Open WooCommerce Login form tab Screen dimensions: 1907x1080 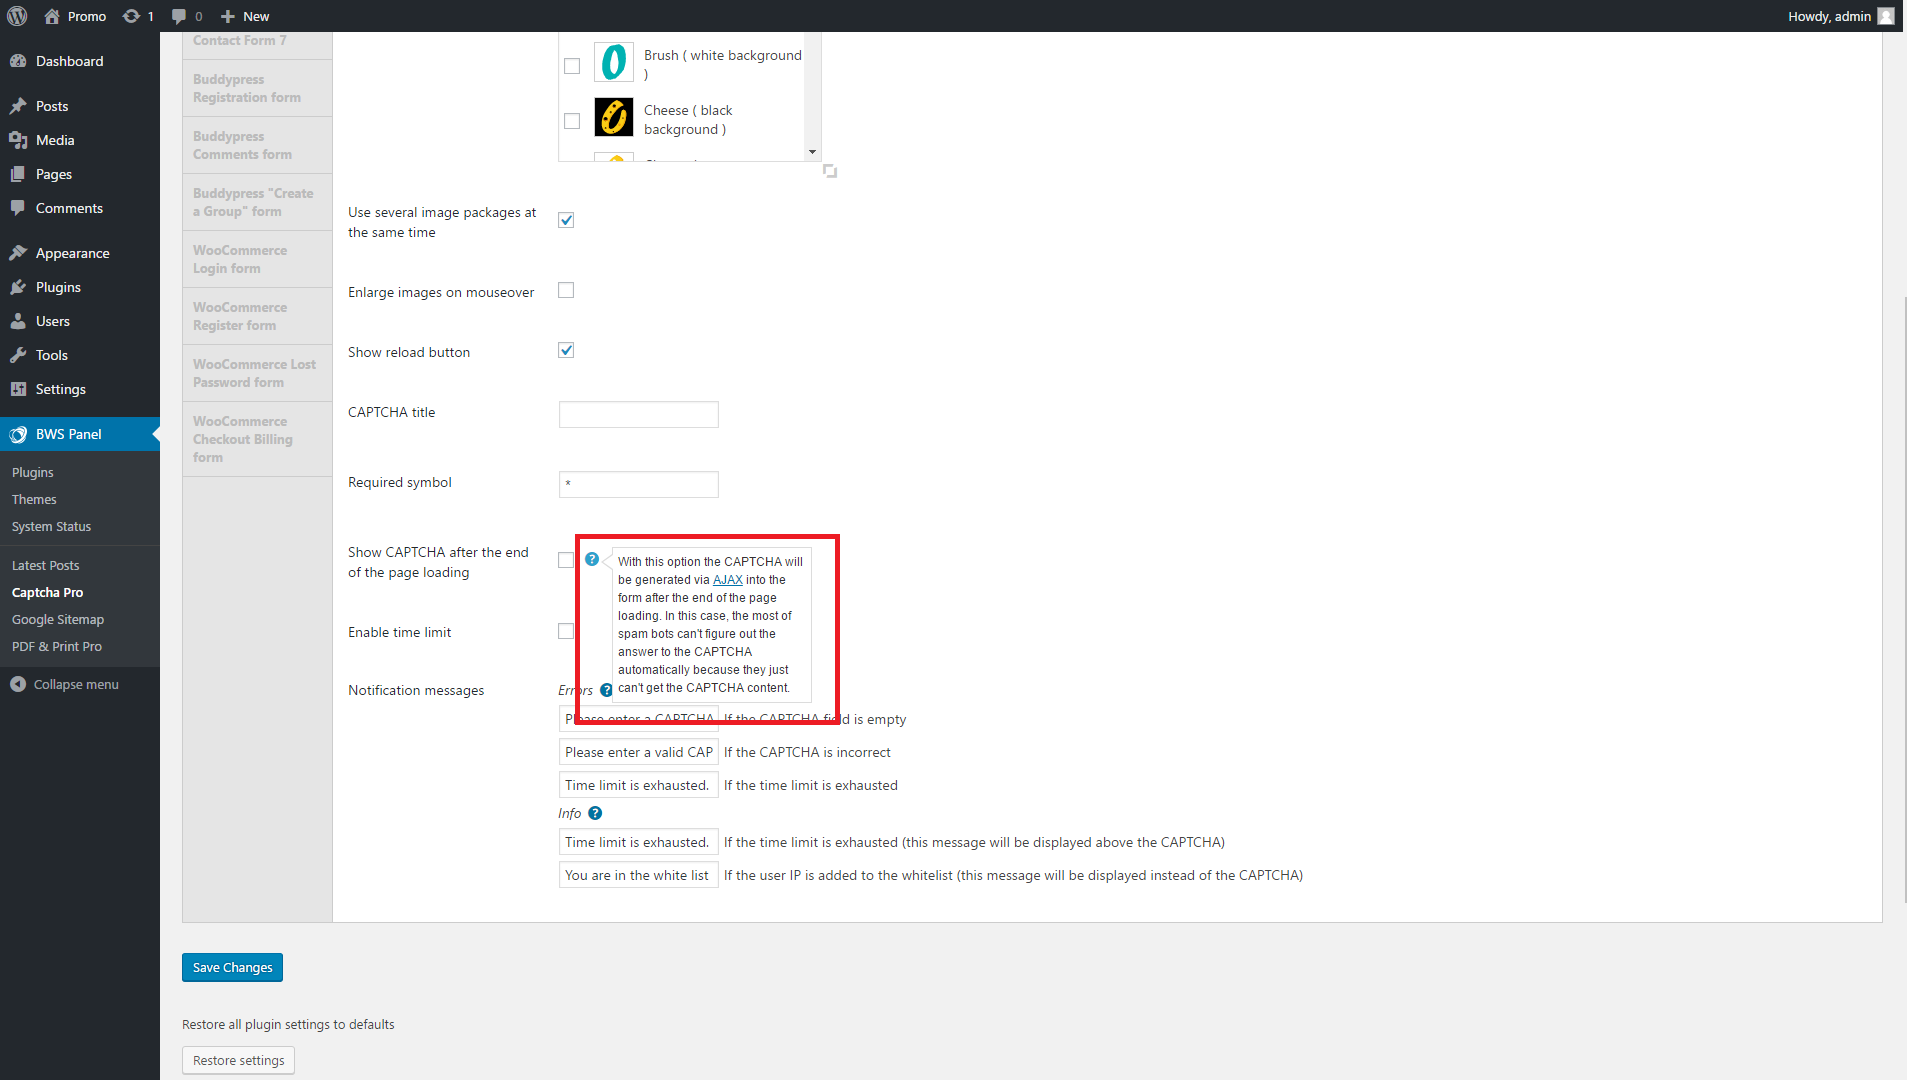(257, 259)
